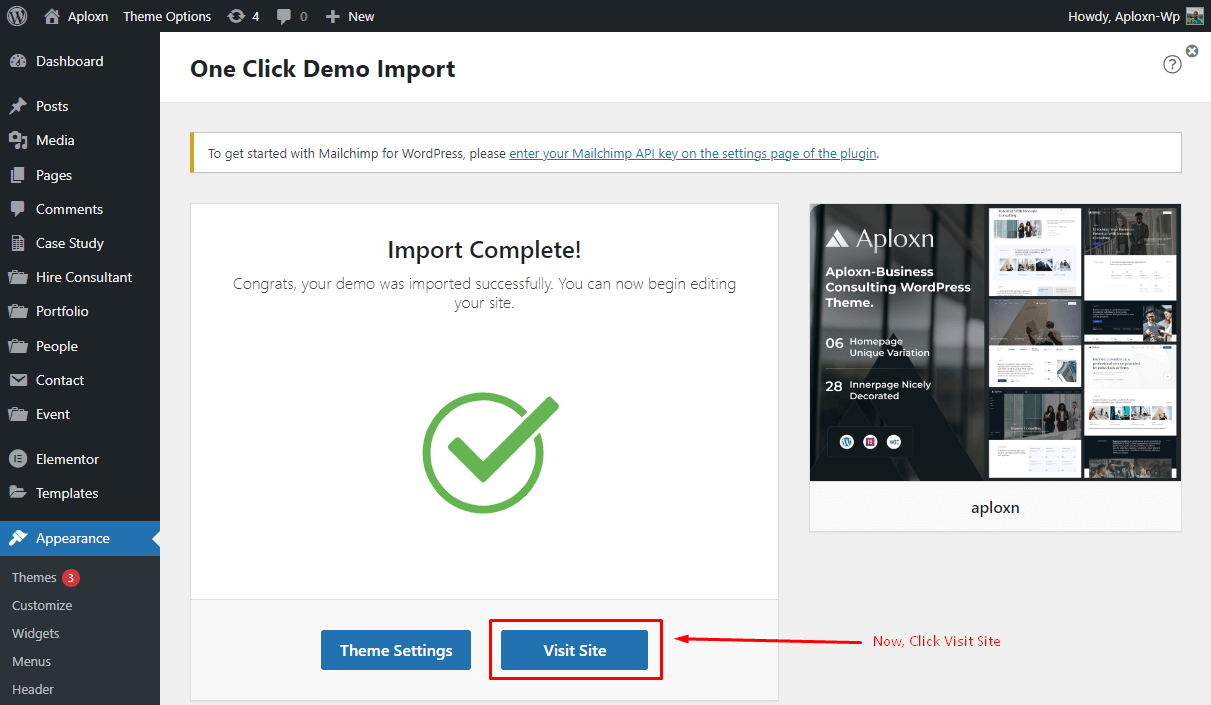Click the plus icon beside New
This screenshot has width=1211, height=705.
(x=334, y=16)
